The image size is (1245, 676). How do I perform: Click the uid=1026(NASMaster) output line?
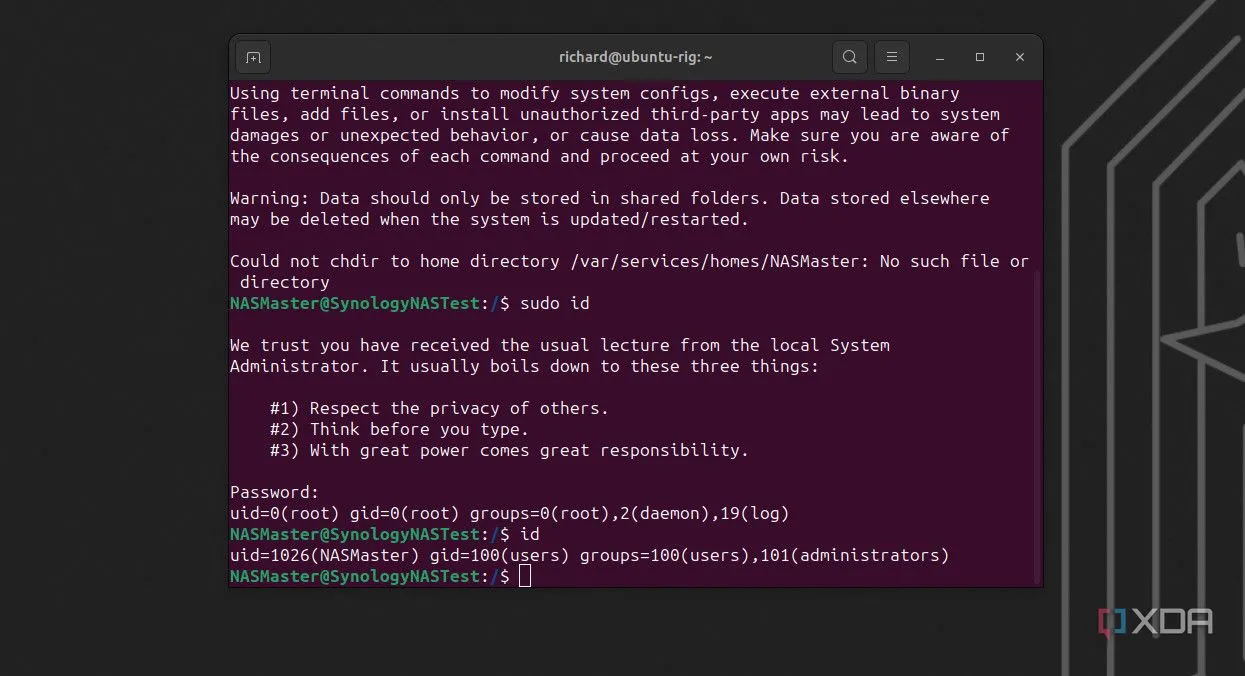[x=589, y=555]
